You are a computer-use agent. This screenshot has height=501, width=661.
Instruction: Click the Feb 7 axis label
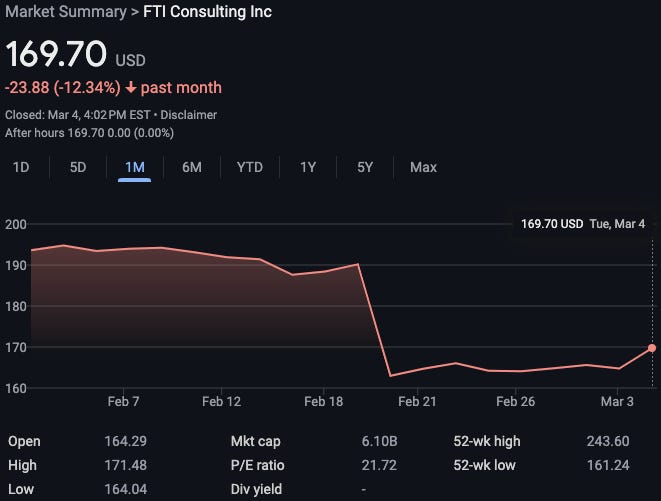(x=123, y=401)
